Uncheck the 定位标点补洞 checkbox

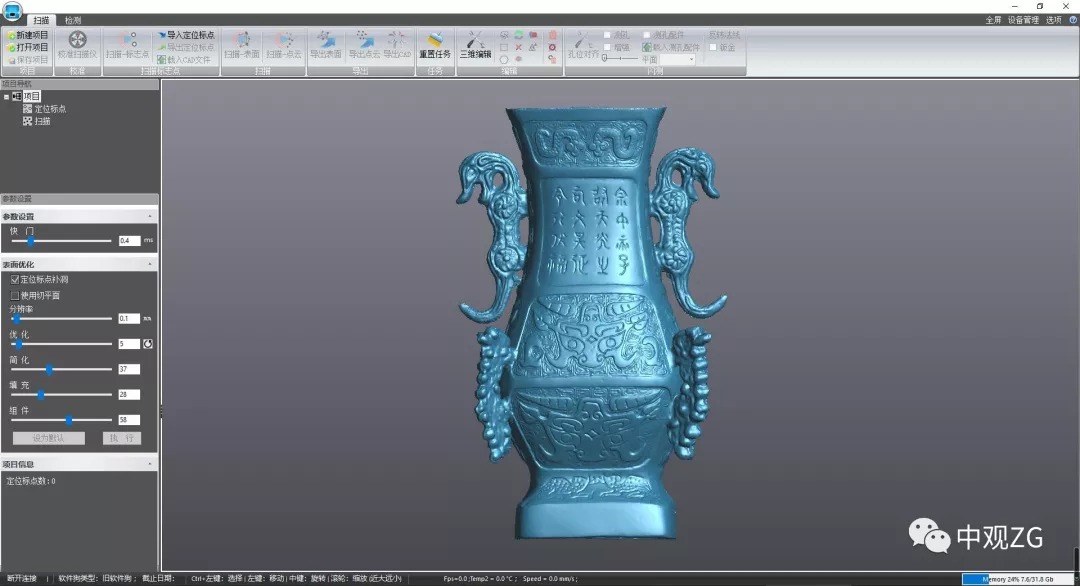[15, 280]
